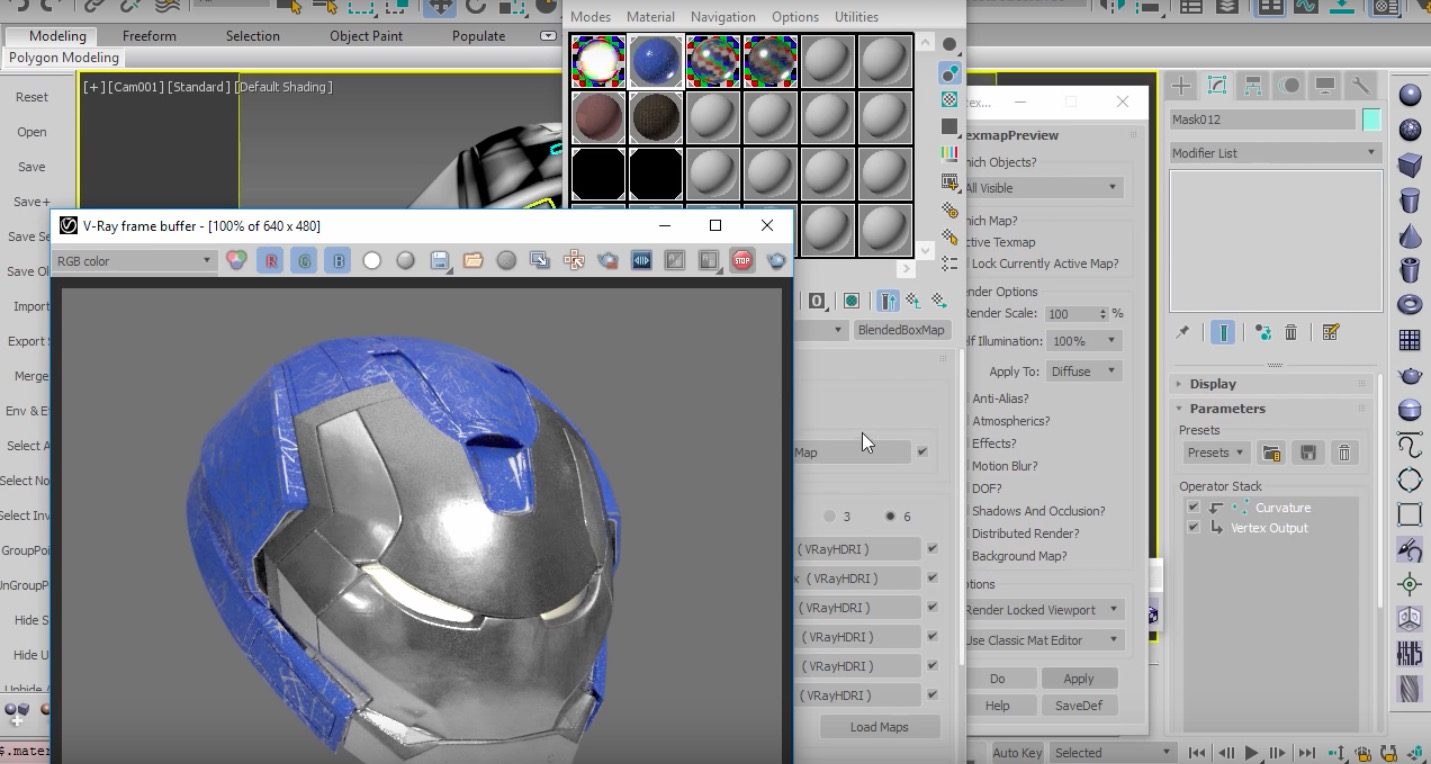1431x764 pixels.
Task: Click Make Unique icon below modifier stack
Action: [1263, 333]
